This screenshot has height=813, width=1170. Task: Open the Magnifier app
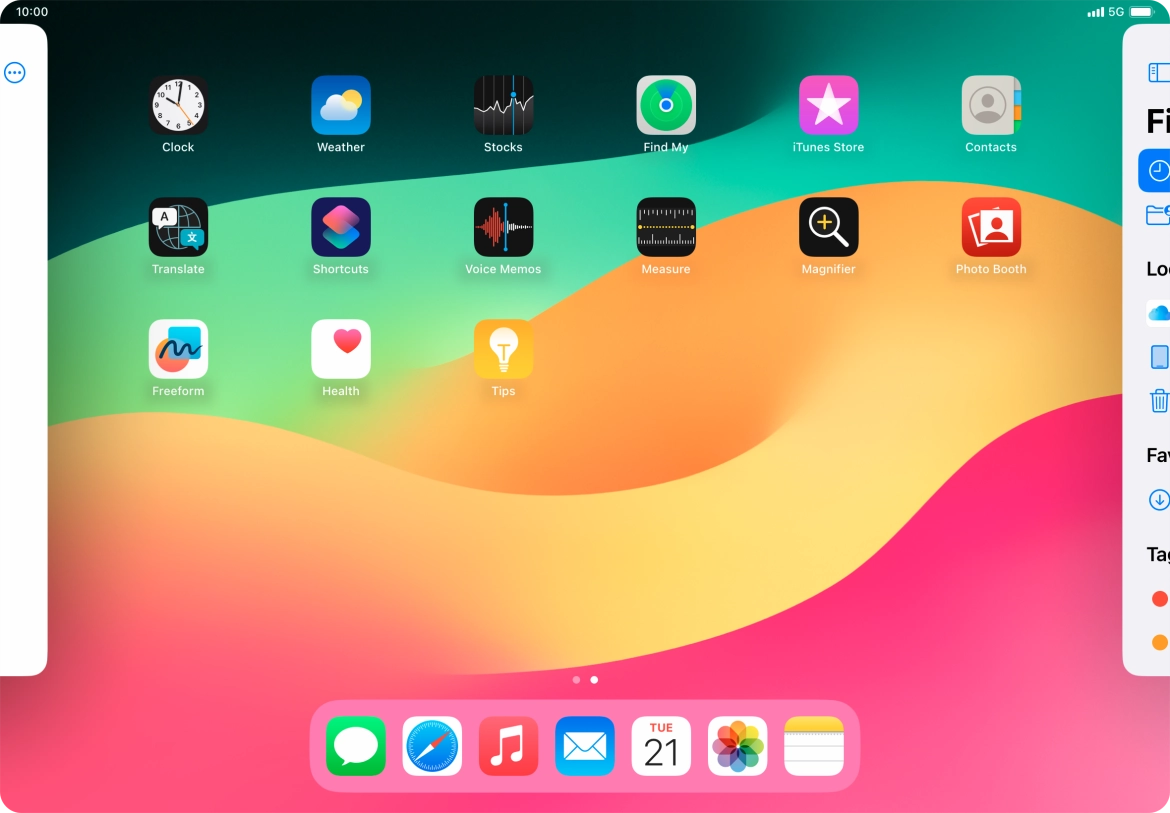pos(828,227)
